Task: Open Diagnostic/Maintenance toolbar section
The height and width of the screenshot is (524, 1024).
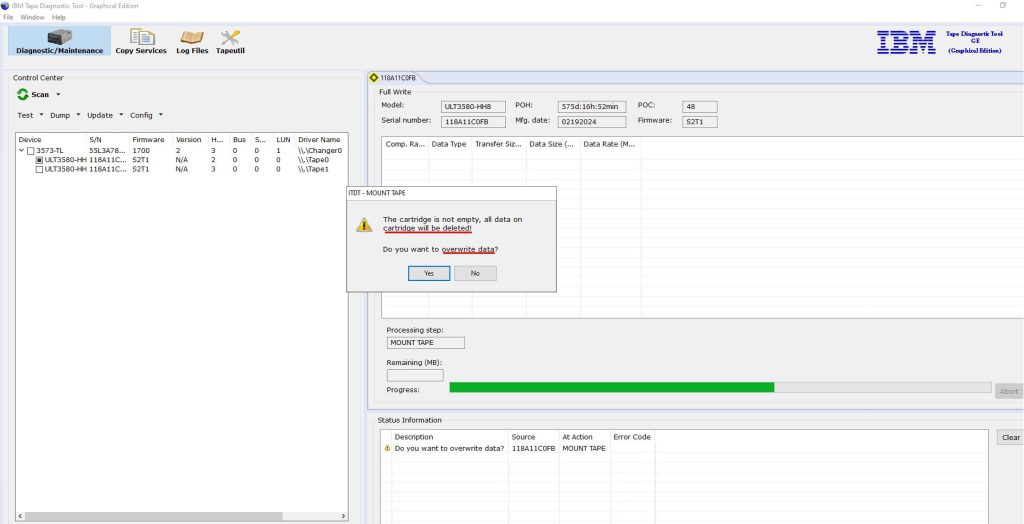Action: (59, 41)
